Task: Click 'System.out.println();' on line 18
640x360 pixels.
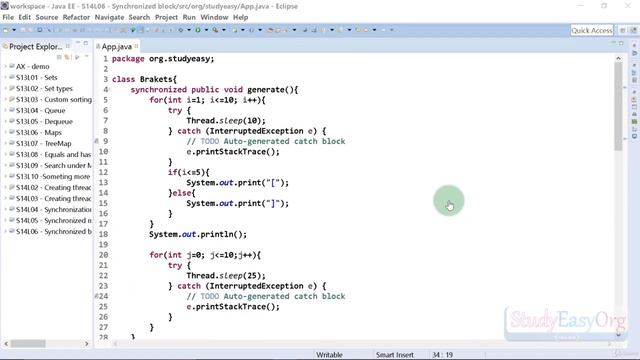Action: pos(198,234)
